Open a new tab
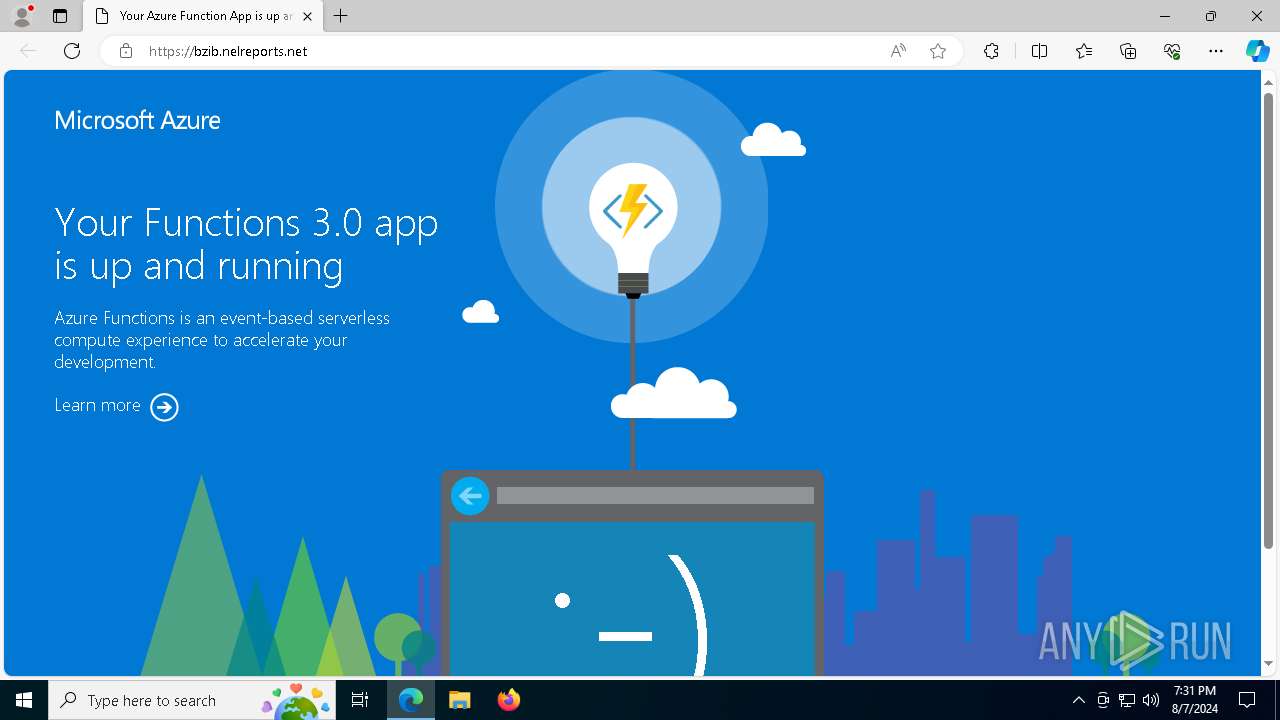Screen dimensions: 1280x720 click(x=341, y=16)
